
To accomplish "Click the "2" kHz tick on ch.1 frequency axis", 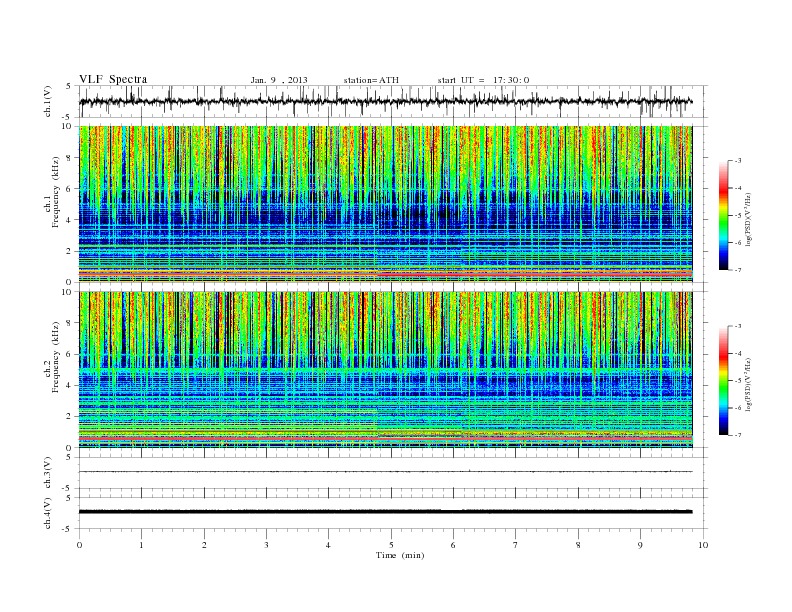I will click(70, 251).
